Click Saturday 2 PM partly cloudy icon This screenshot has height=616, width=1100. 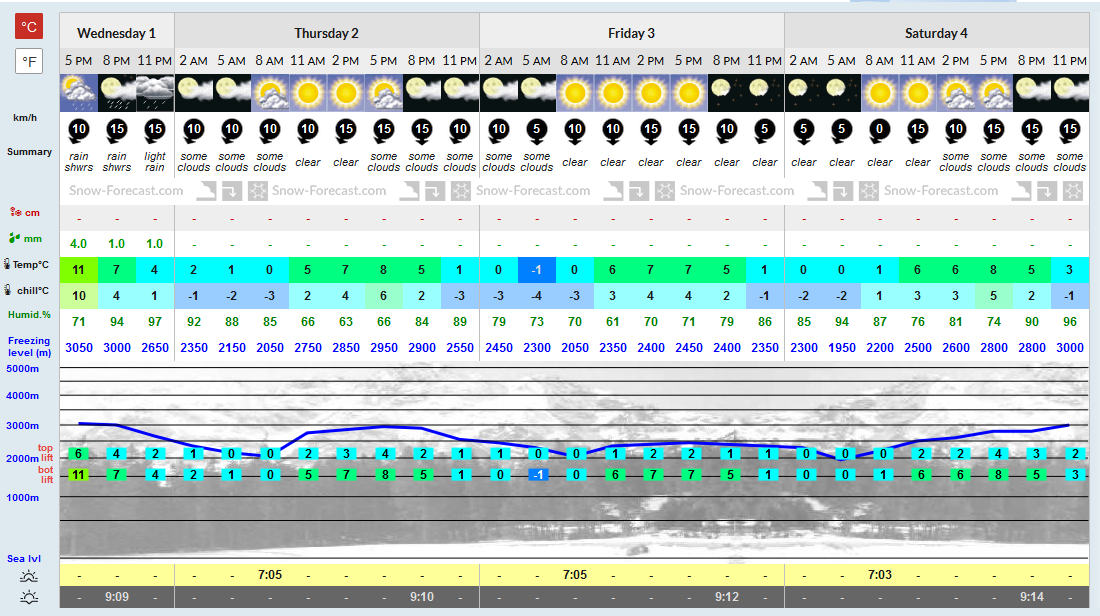[x=955, y=93]
